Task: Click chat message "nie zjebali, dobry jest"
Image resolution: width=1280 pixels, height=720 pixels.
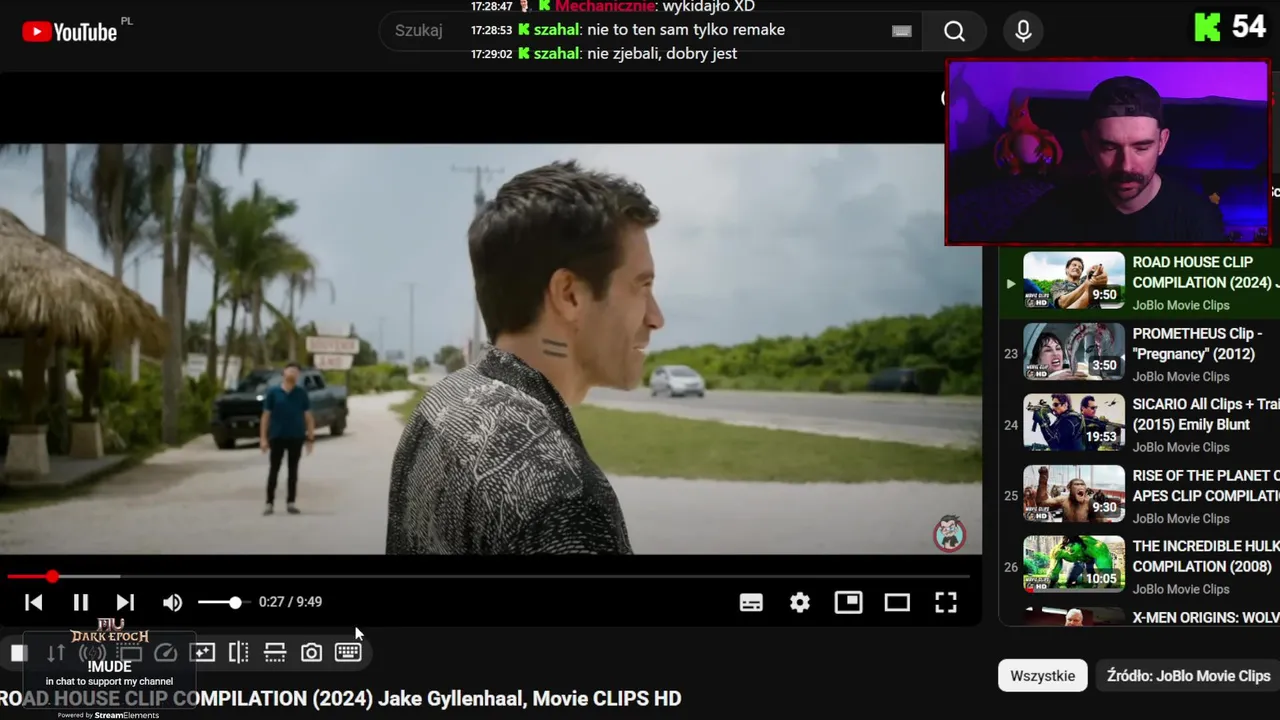Action: tap(662, 54)
